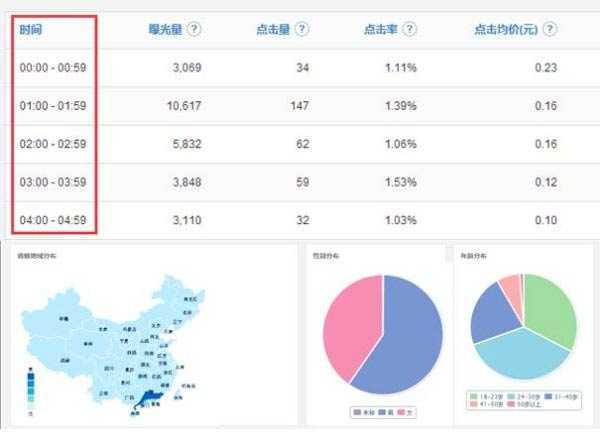Click the average price 0.10
The height and width of the screenshot is (445, 600).
pyautogui.click(x=546, y=220)
